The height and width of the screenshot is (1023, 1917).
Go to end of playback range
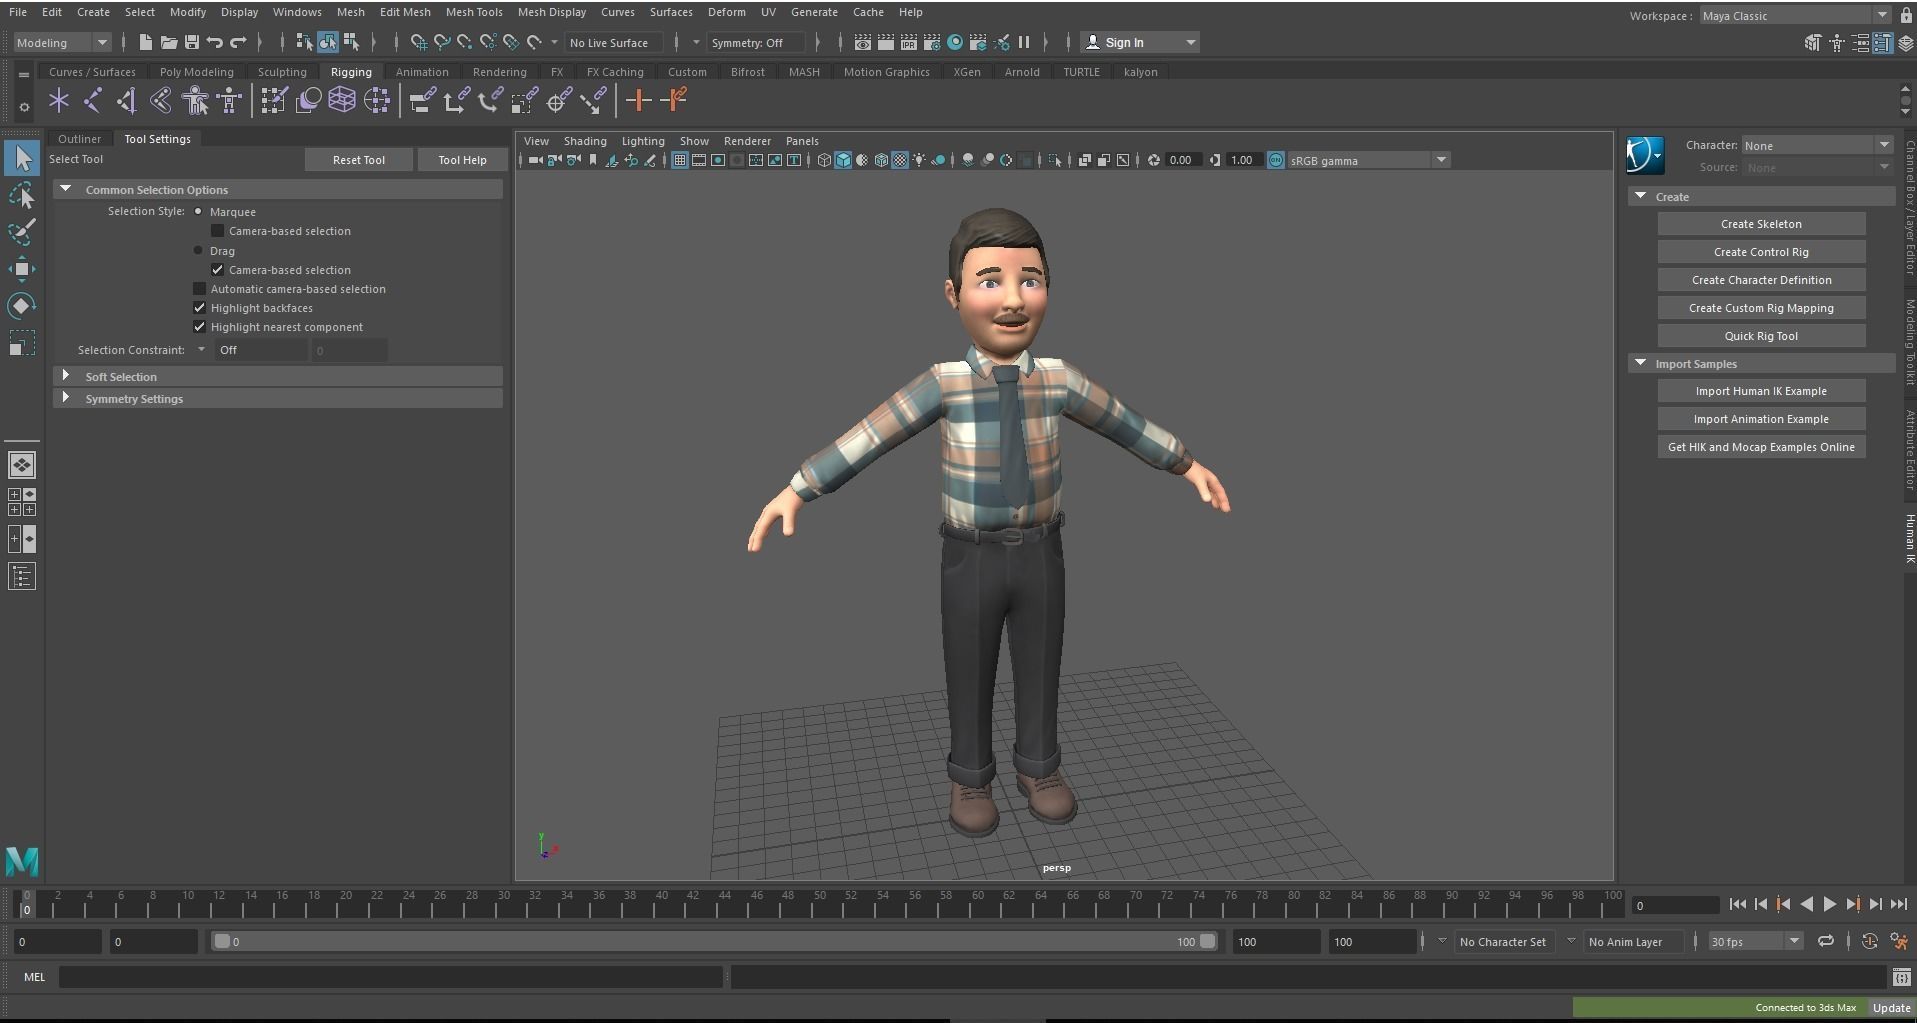pos(1898,904)
